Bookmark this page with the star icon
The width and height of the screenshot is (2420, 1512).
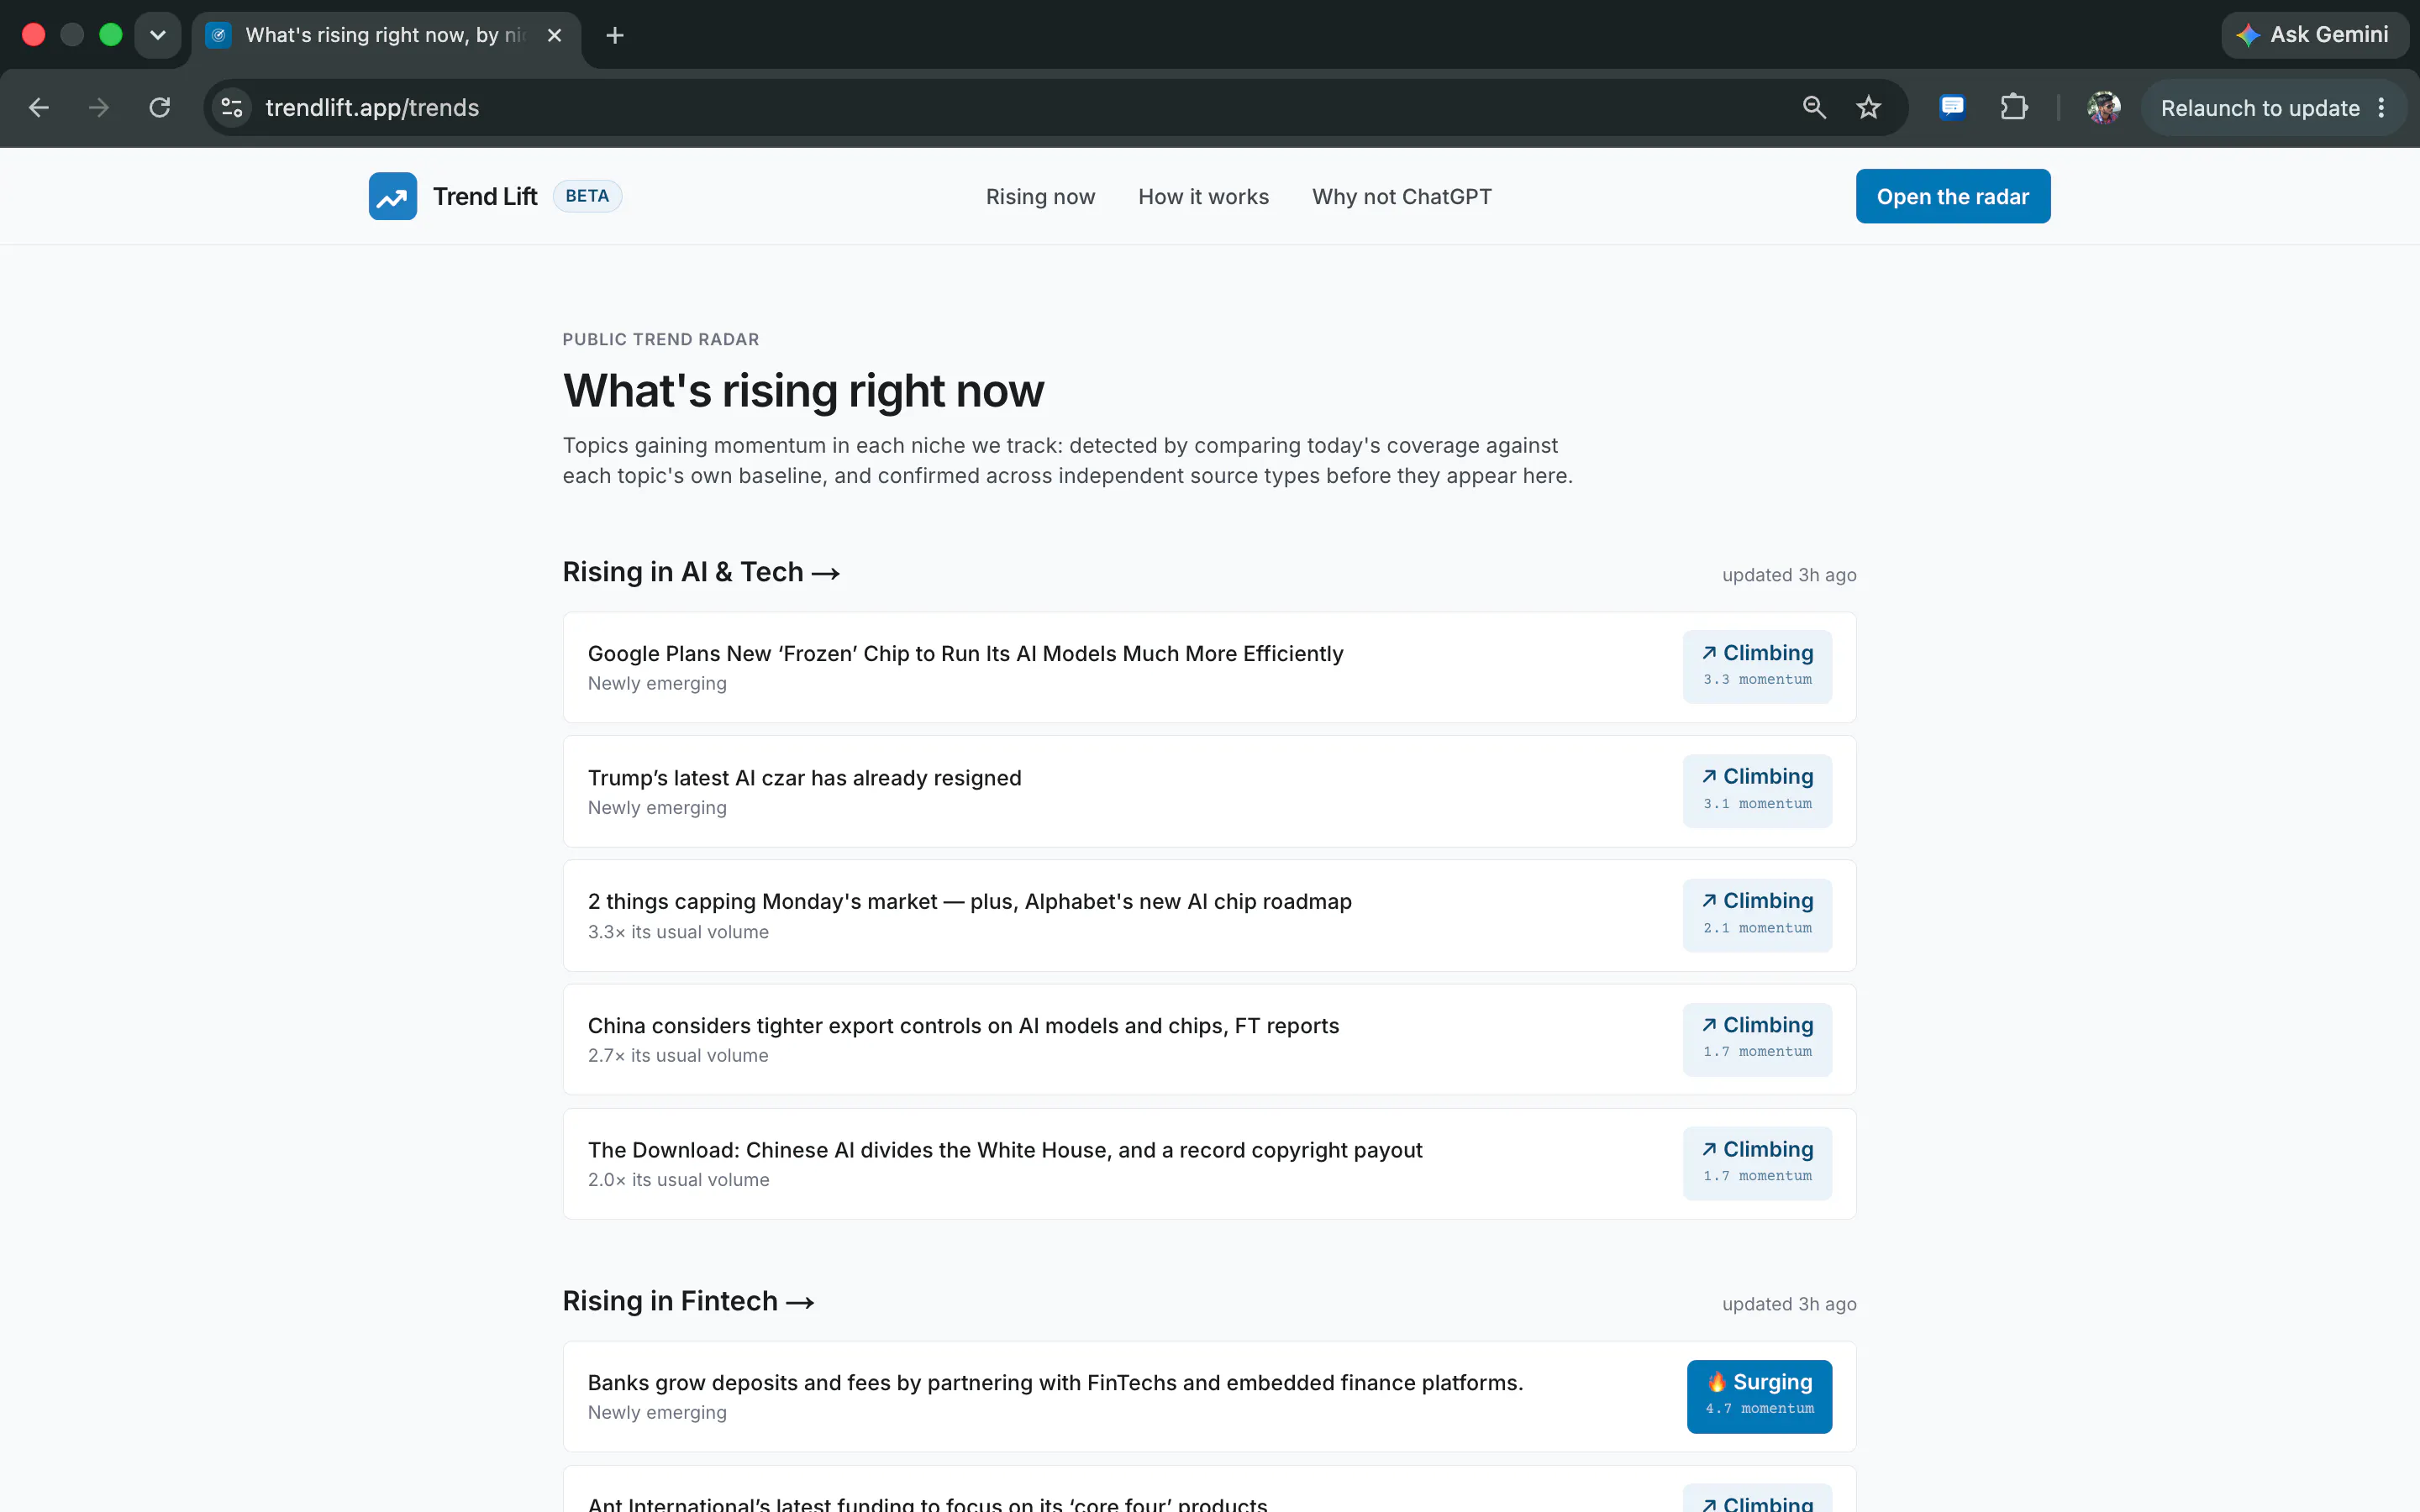[1868, 107]
